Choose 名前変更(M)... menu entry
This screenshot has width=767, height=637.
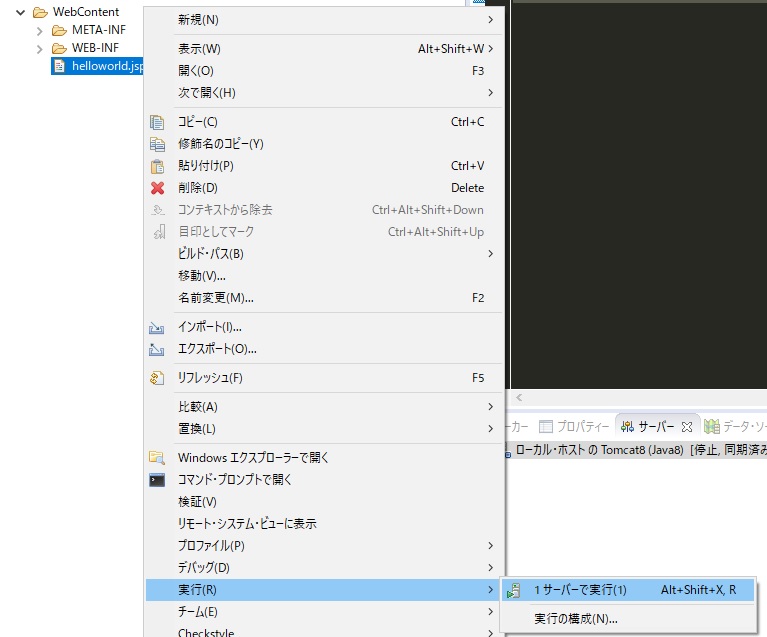[x=325, y=297]
